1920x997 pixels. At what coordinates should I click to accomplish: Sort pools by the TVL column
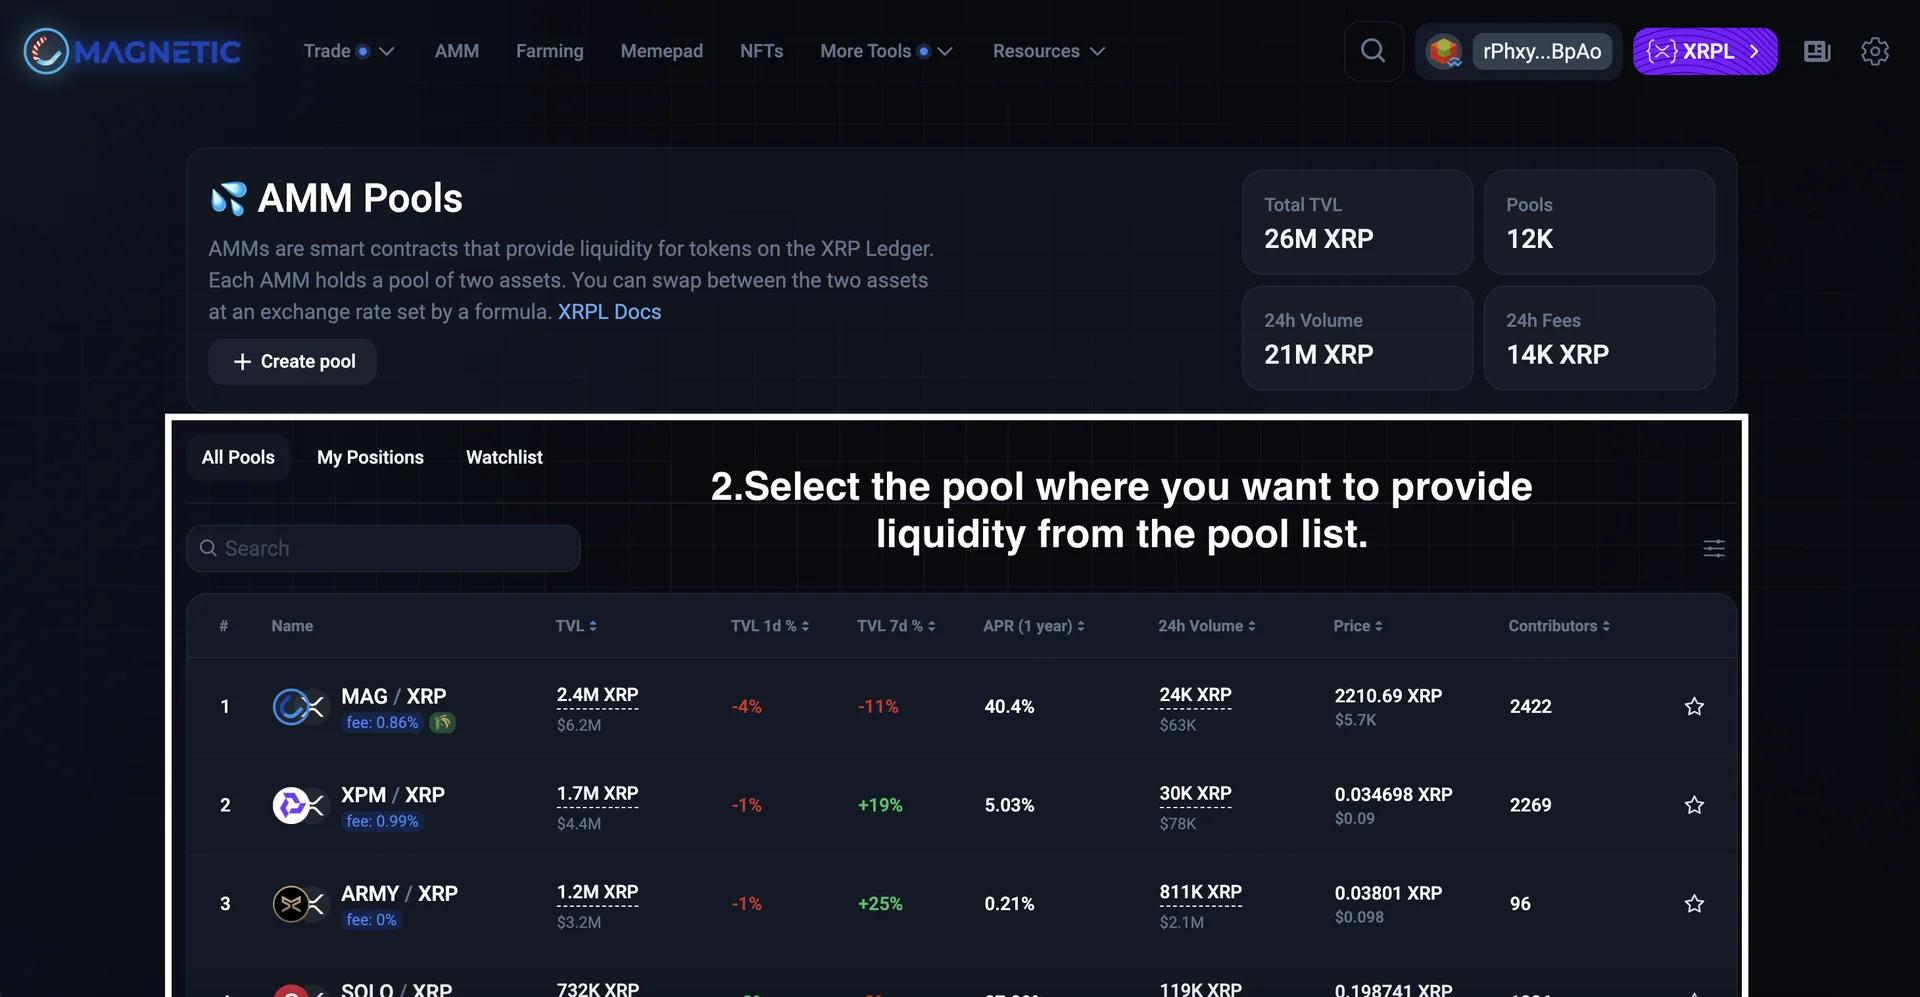576,626
